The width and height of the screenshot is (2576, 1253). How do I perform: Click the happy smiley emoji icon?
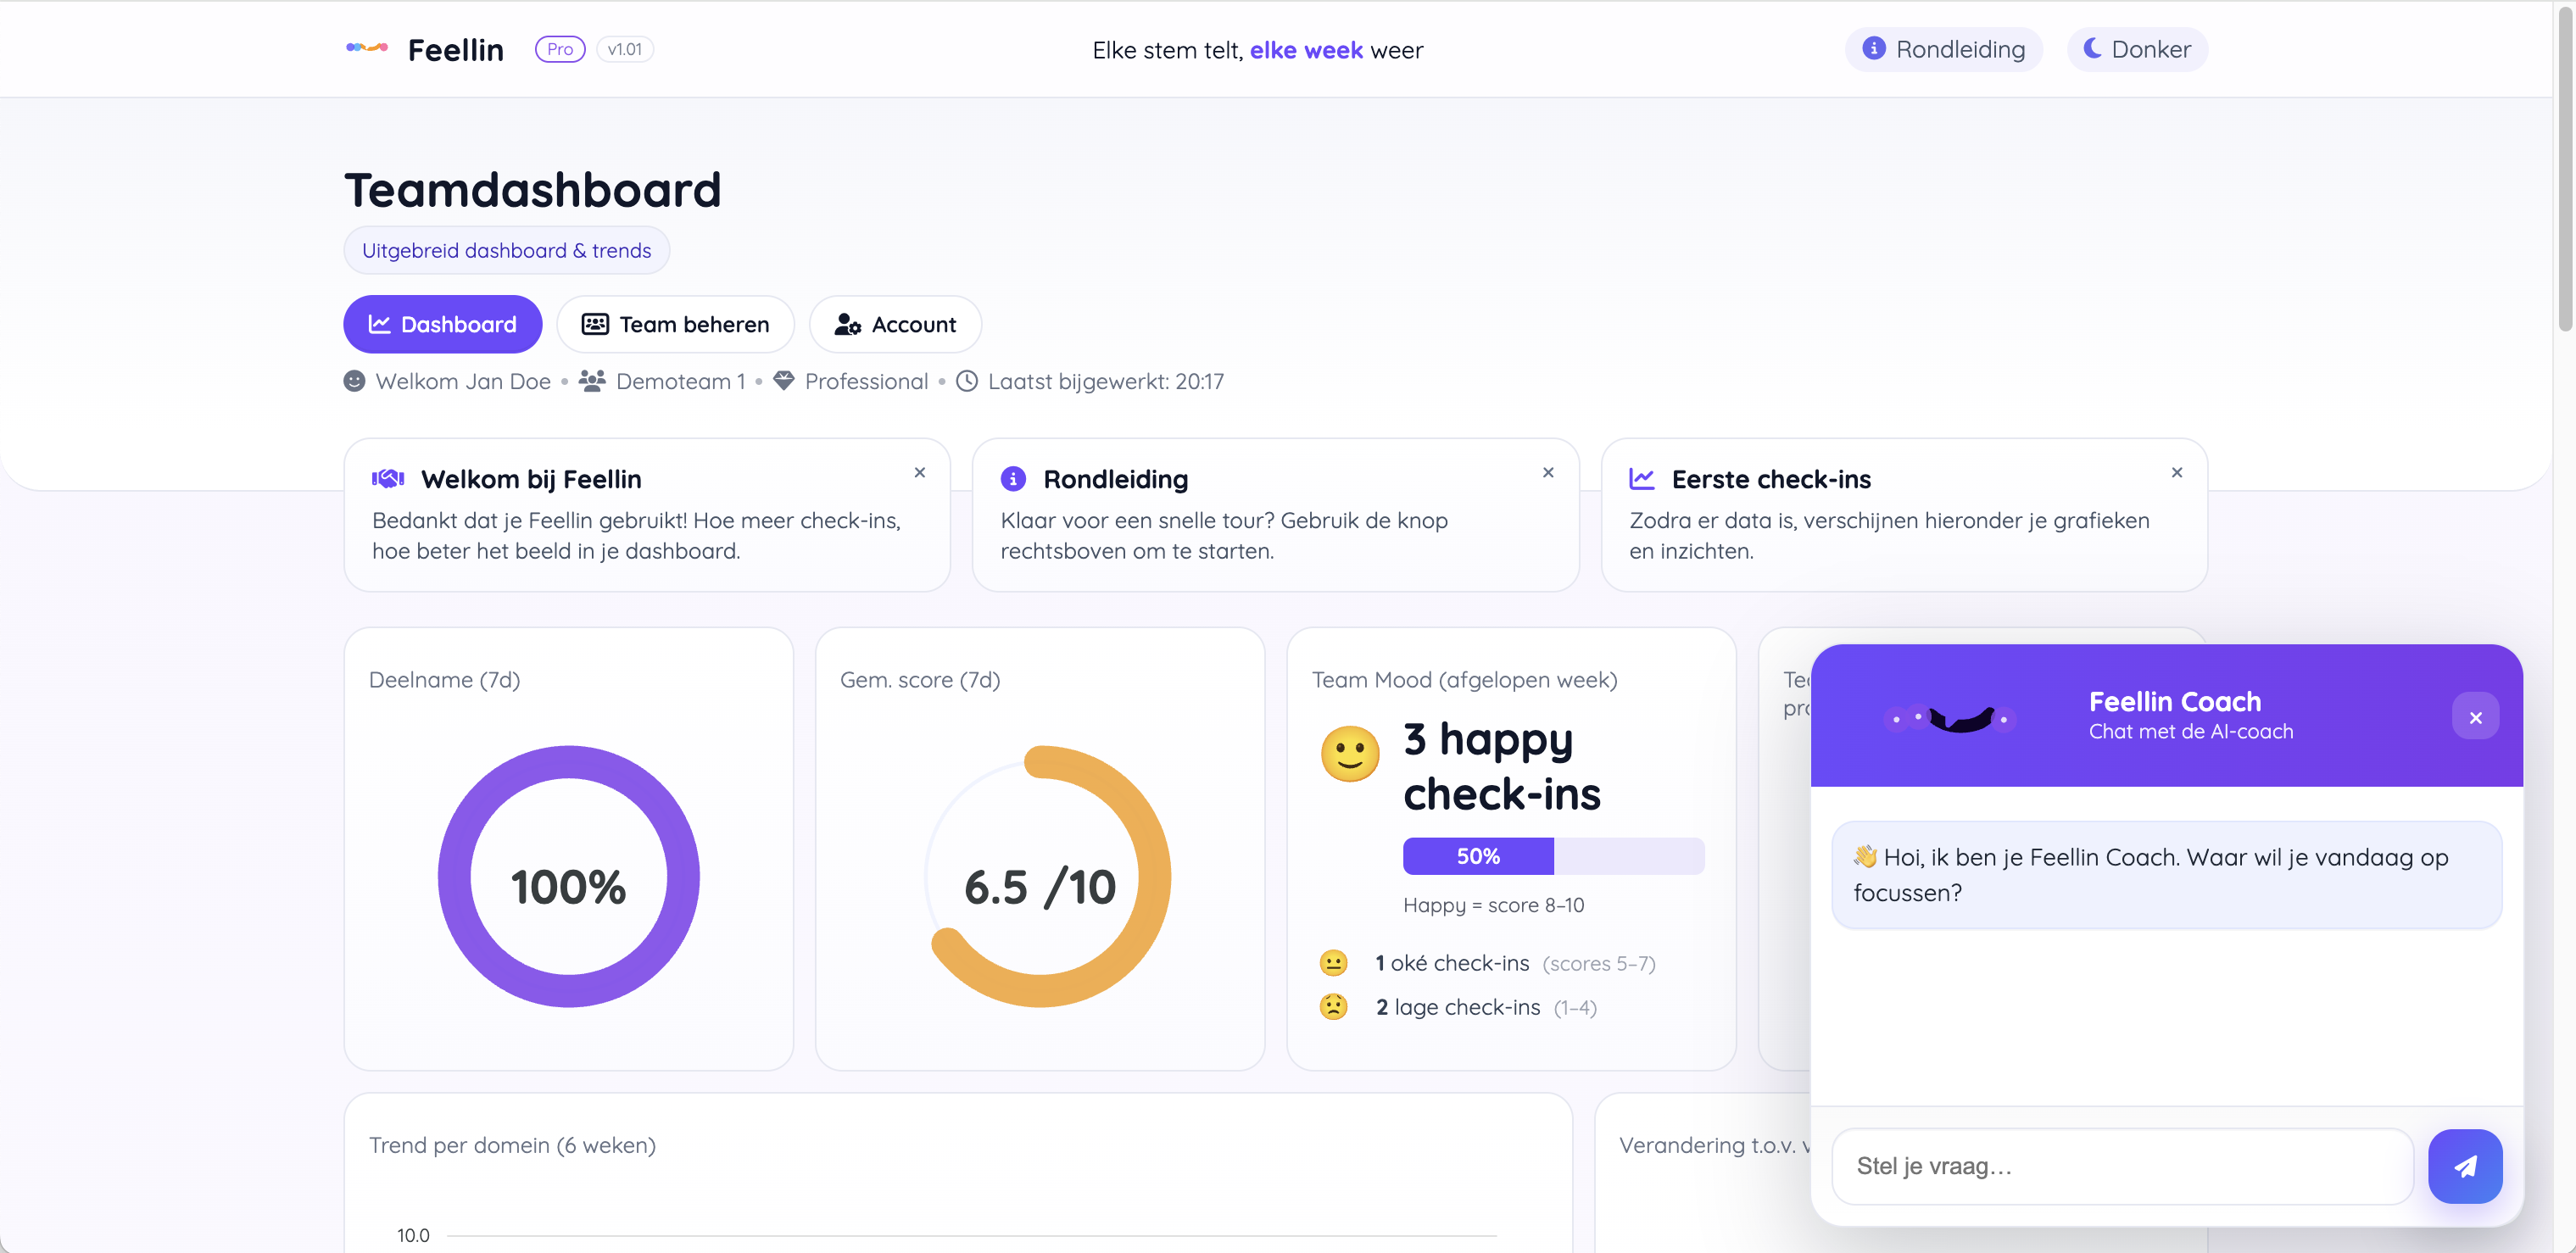point(1349,753)
